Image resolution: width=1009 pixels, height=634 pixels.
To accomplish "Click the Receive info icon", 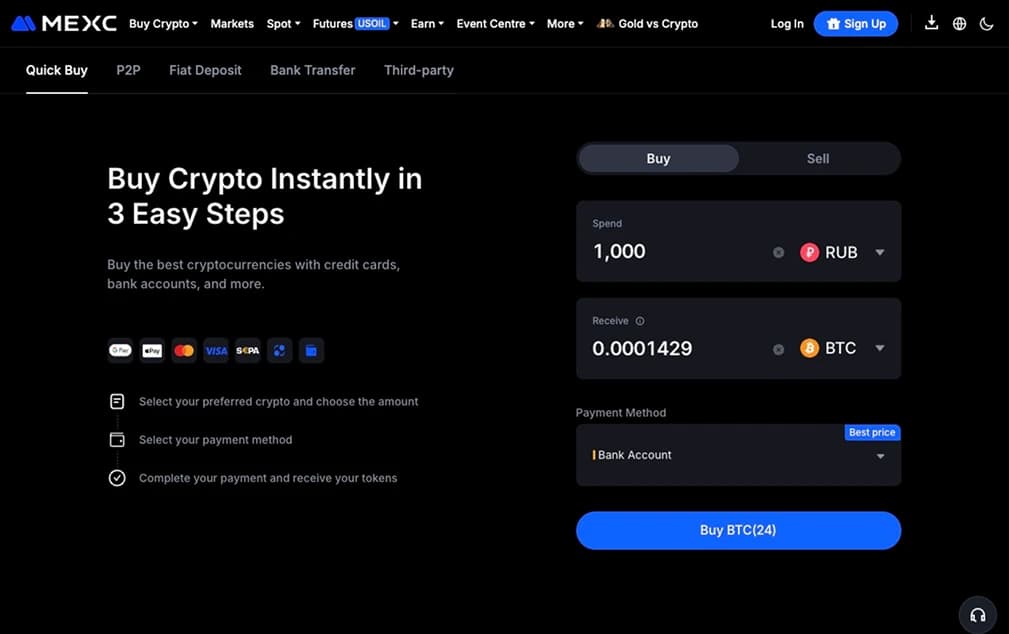I will point(640,321).
